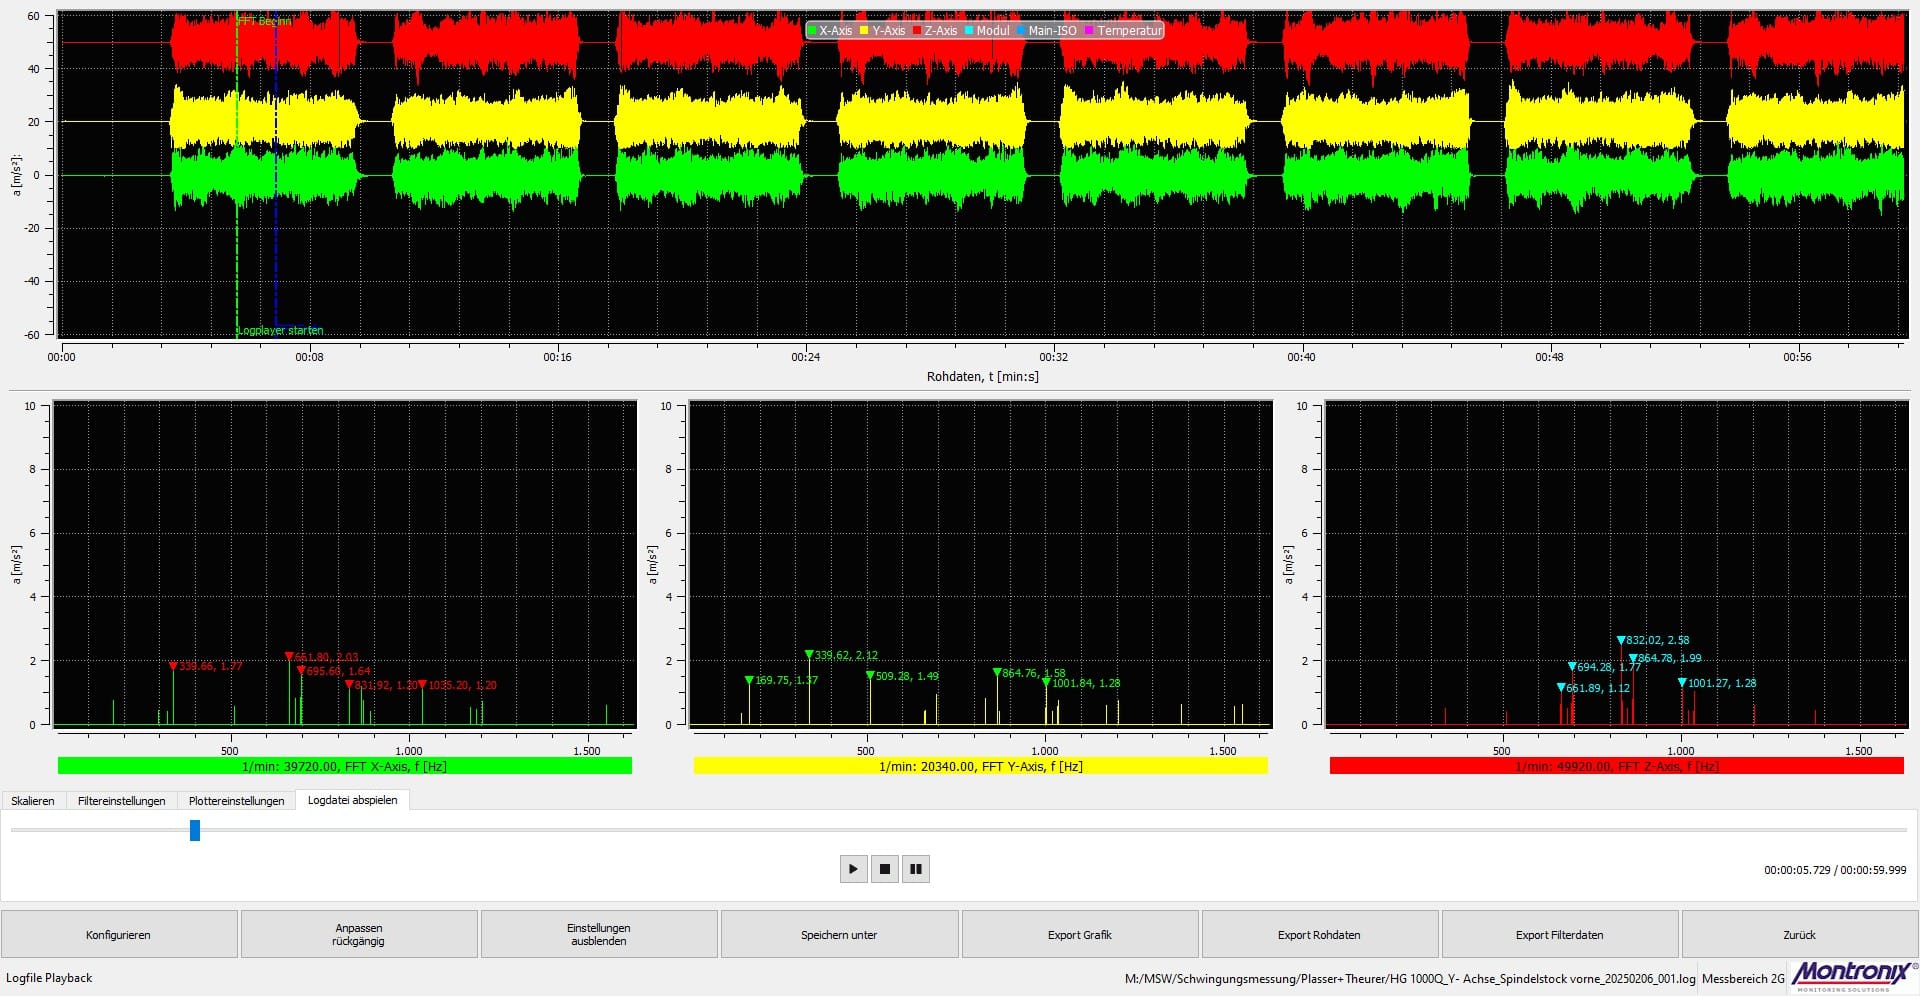The width and height of the screenshot is (1920, 996).
Task: Click the 1001.27 peak marker in Z-Axis FFT
Action: click(x=1682, y=683)
